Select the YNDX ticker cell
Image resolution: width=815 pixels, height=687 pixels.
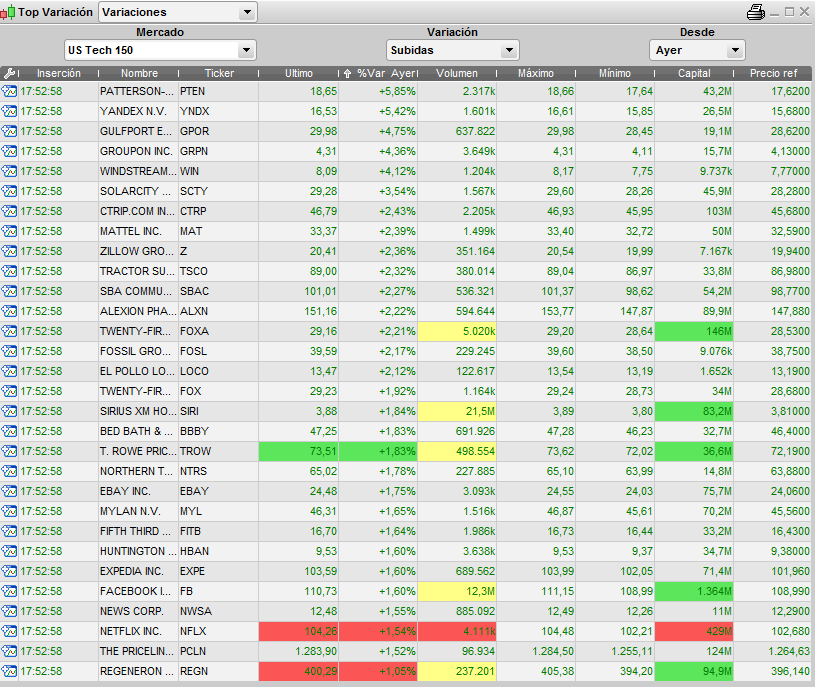pyautogui.click(x=218, y=111)
